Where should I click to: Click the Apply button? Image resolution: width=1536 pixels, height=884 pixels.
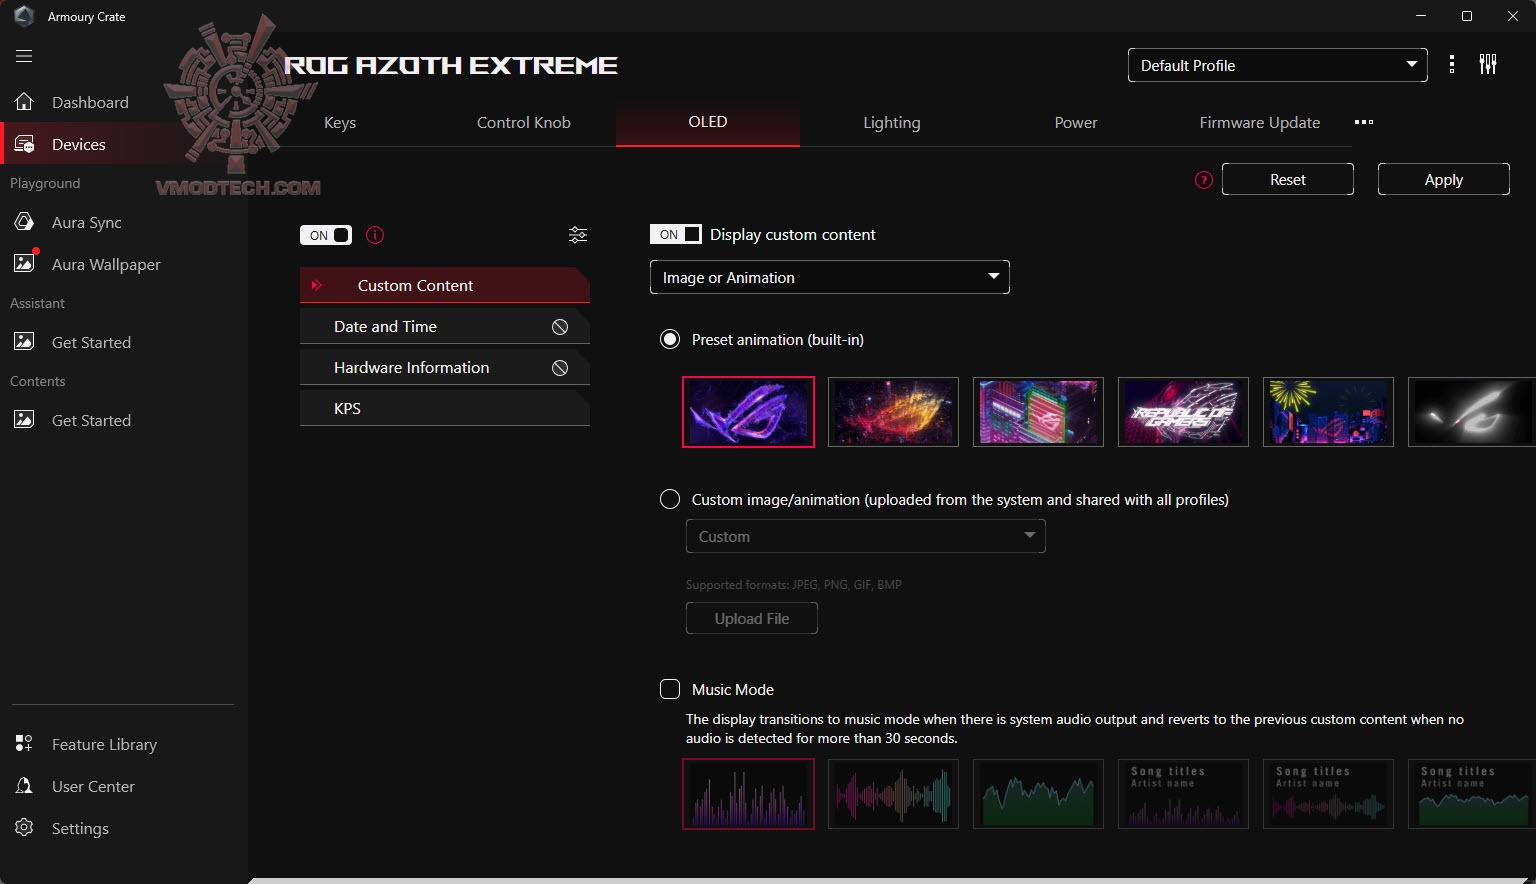coord(1444,179)
